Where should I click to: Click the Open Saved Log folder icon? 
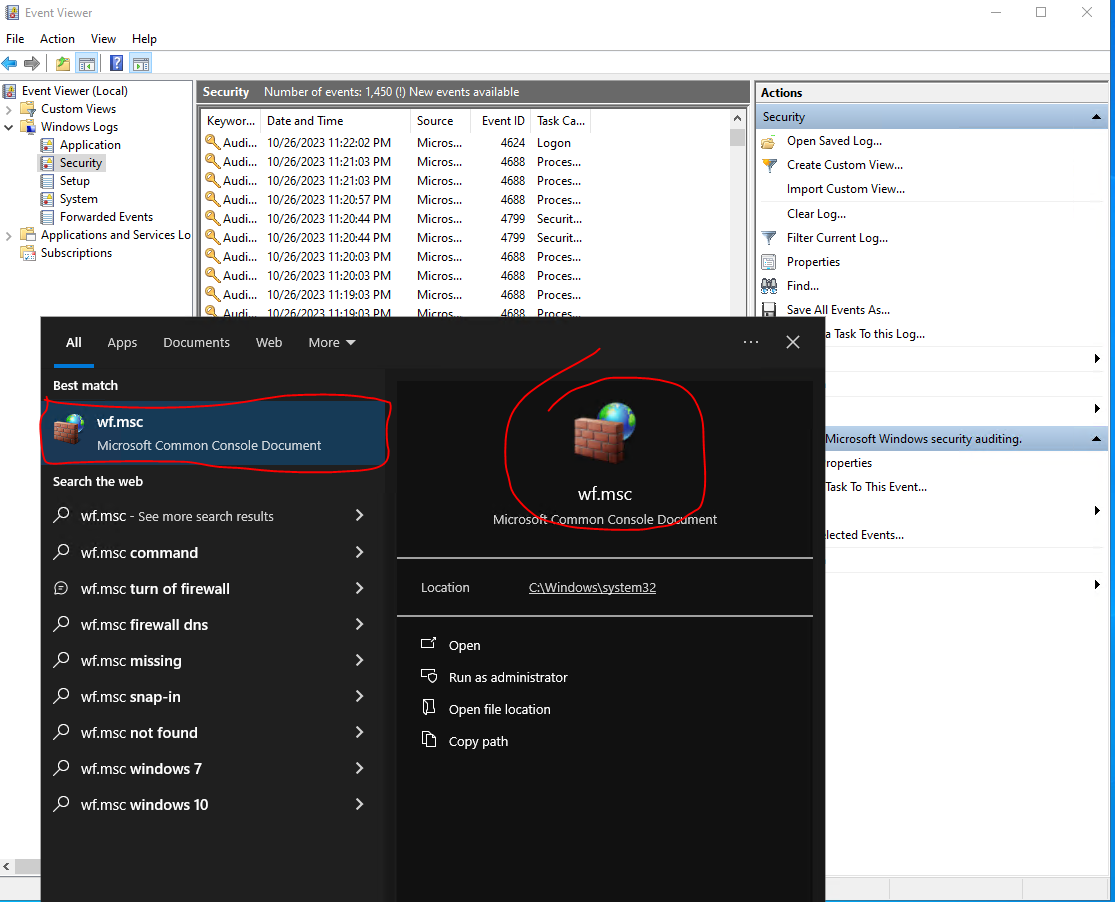tap(769, 142)
